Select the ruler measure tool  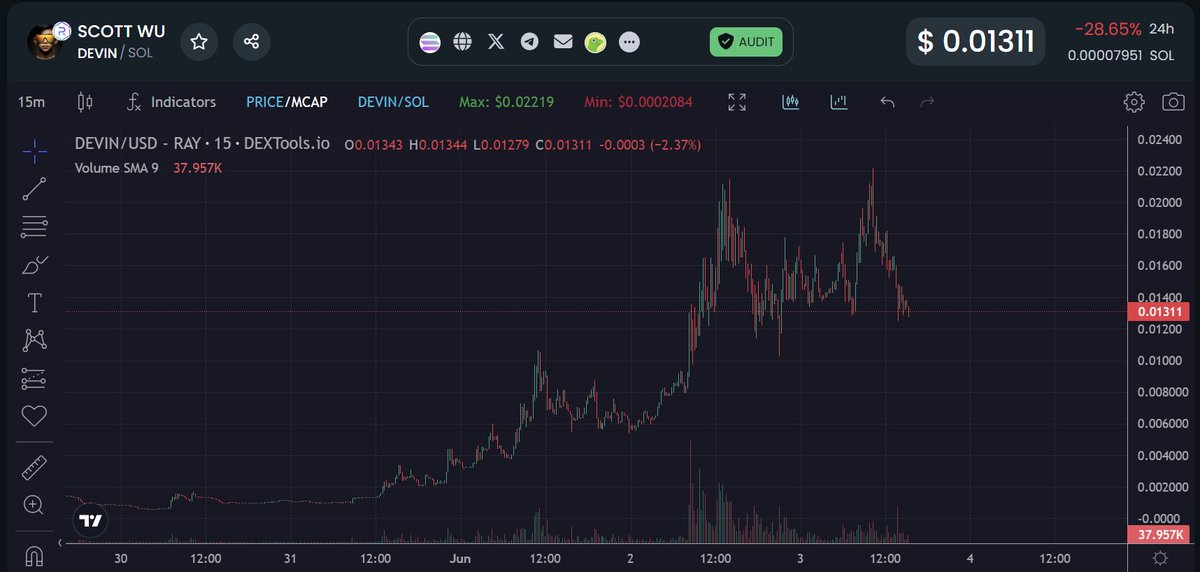tap(34, 468)
